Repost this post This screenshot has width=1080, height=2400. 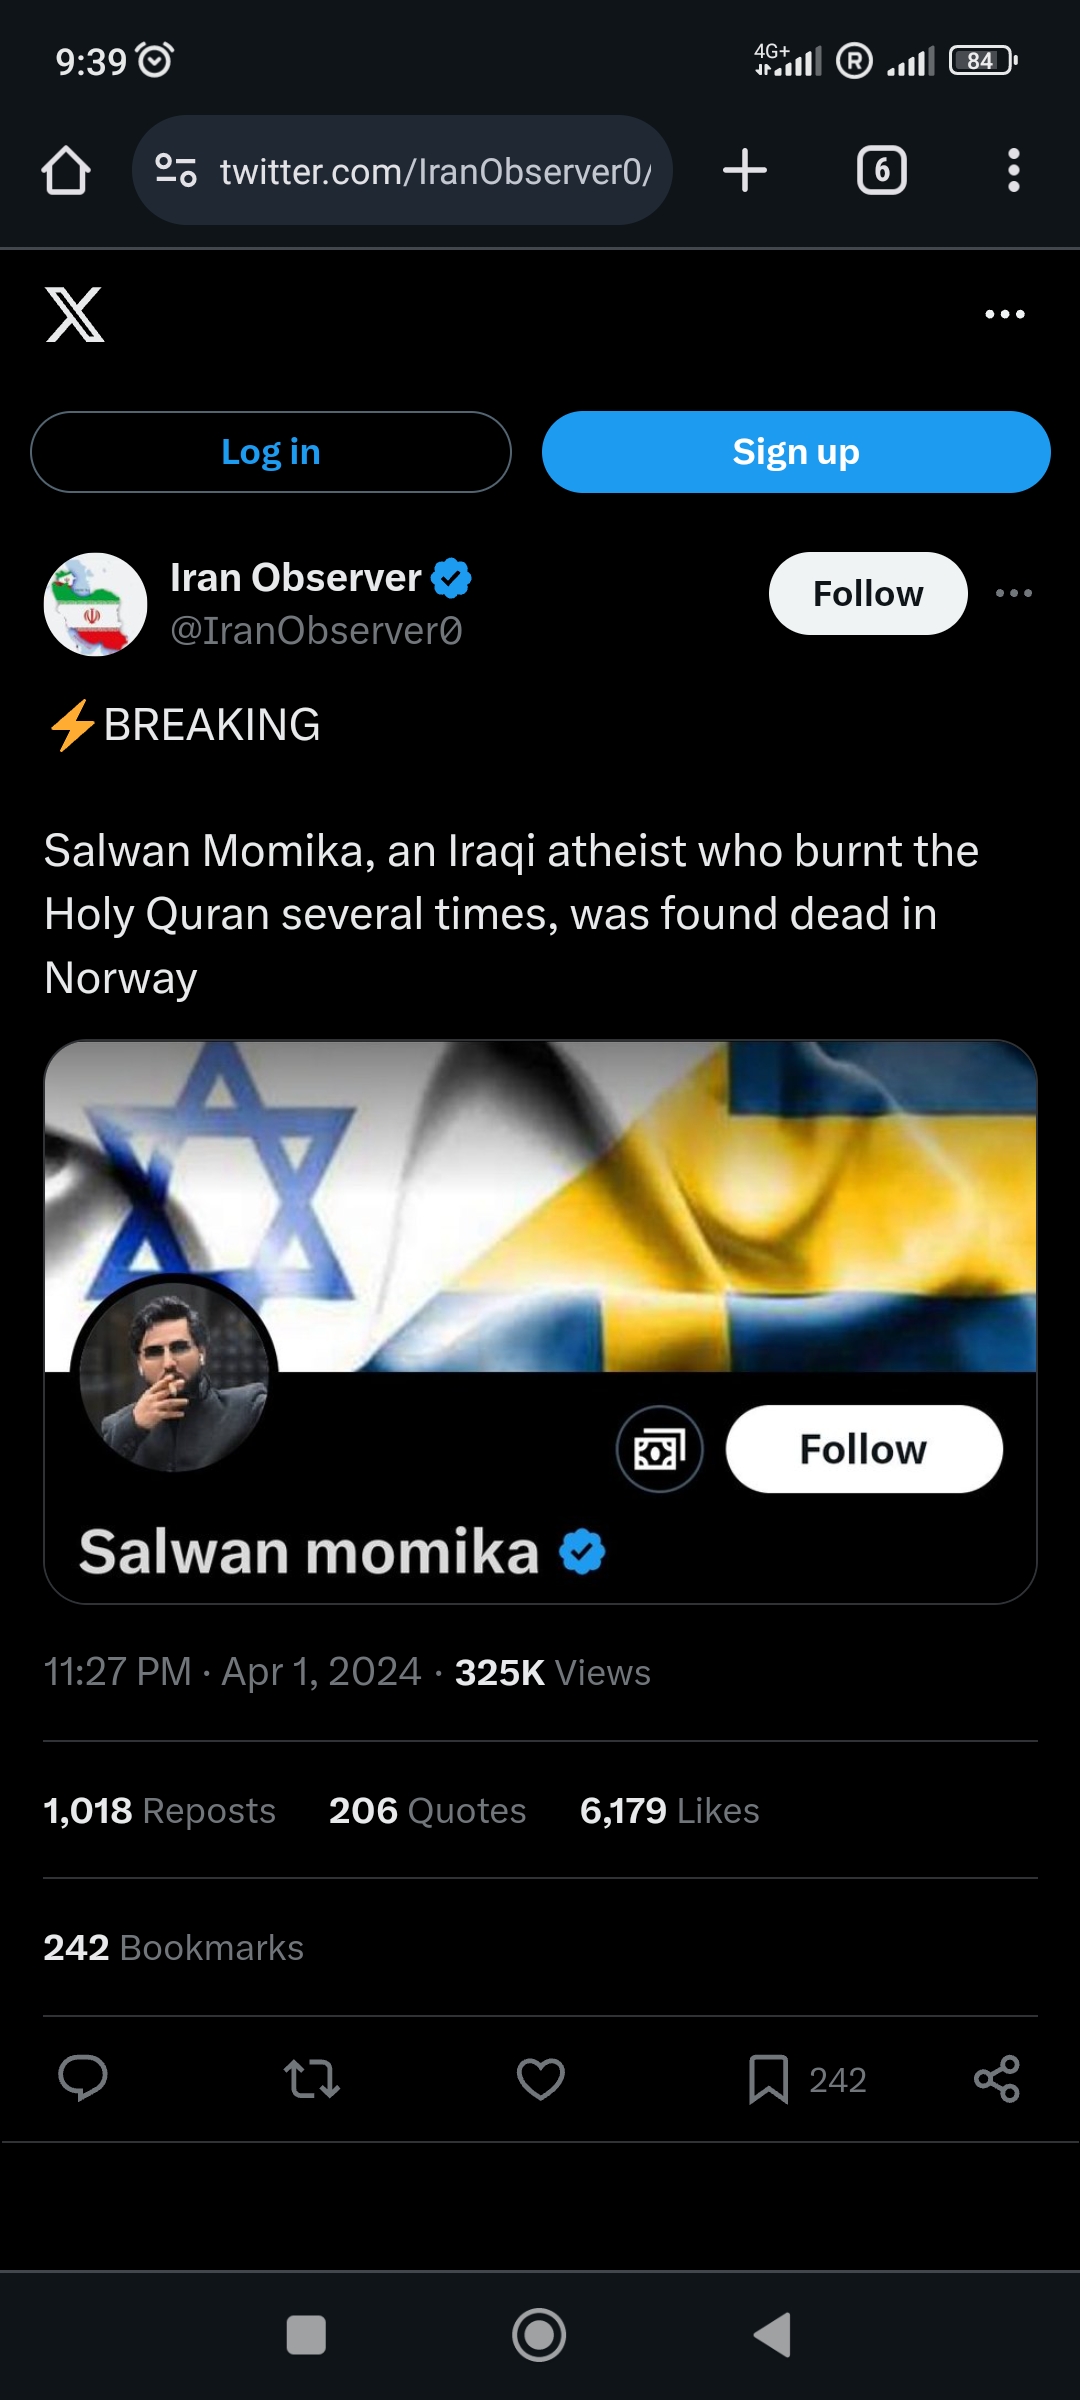(x=312, y=2078)
